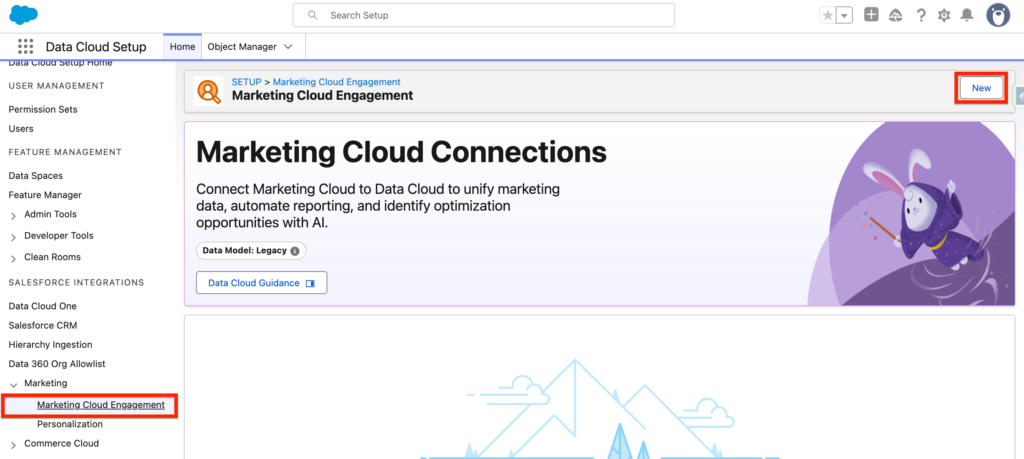Collapse the Marketing tree section
This screenshot has height=459, width=1024.
(x=13, y=384)
